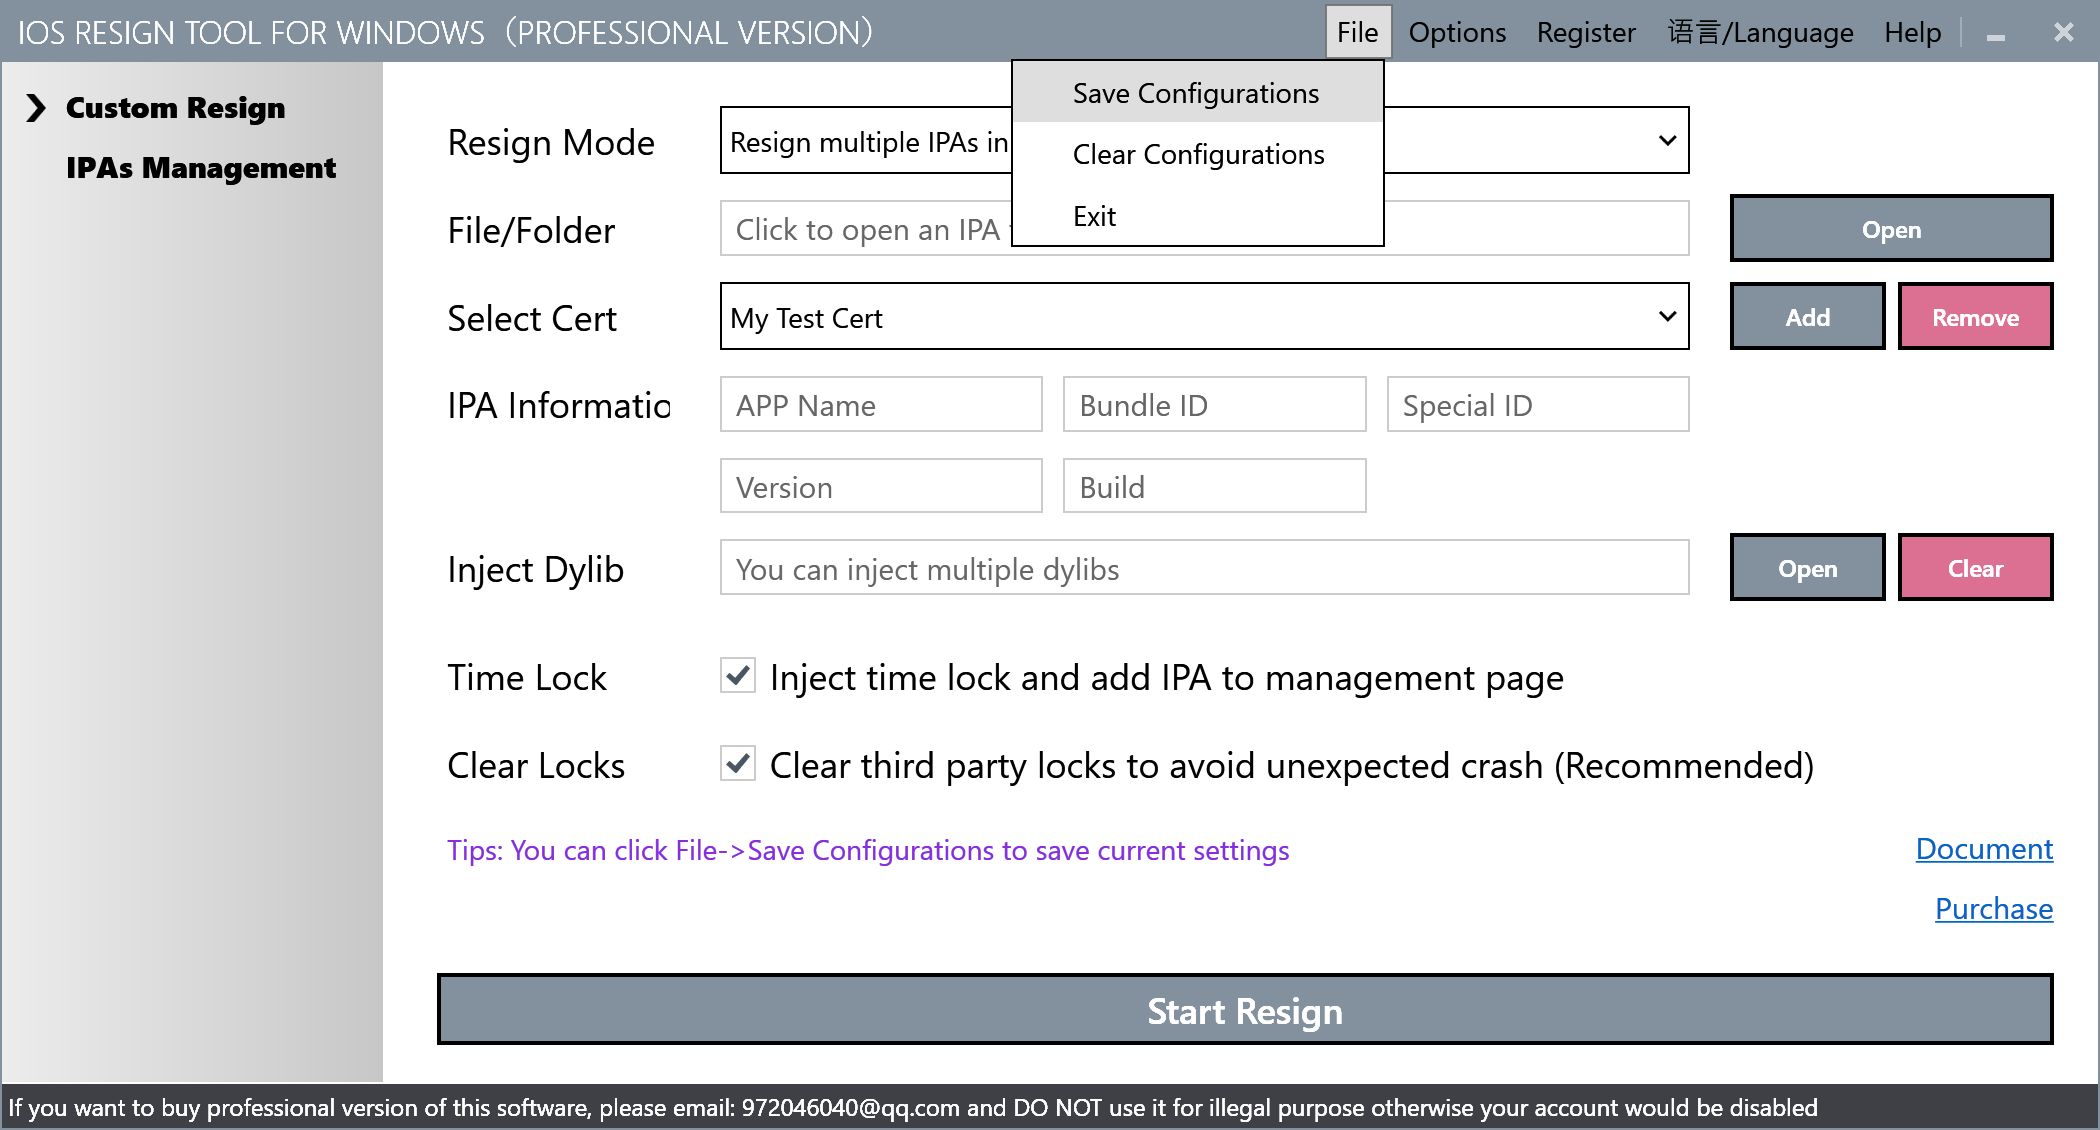The width and height of the screenshot is (2100, 1130).
Task: Click the Add certificate button
Action: 1807,317
